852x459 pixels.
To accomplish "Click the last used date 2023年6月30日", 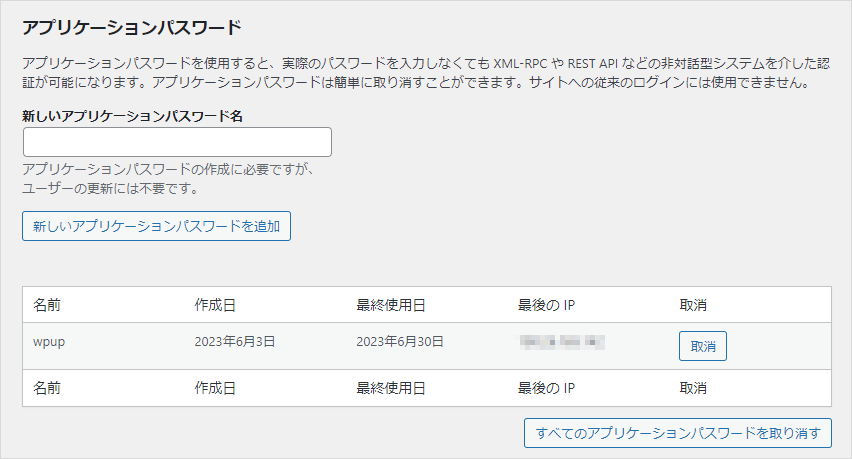I will tap(400, 342).
